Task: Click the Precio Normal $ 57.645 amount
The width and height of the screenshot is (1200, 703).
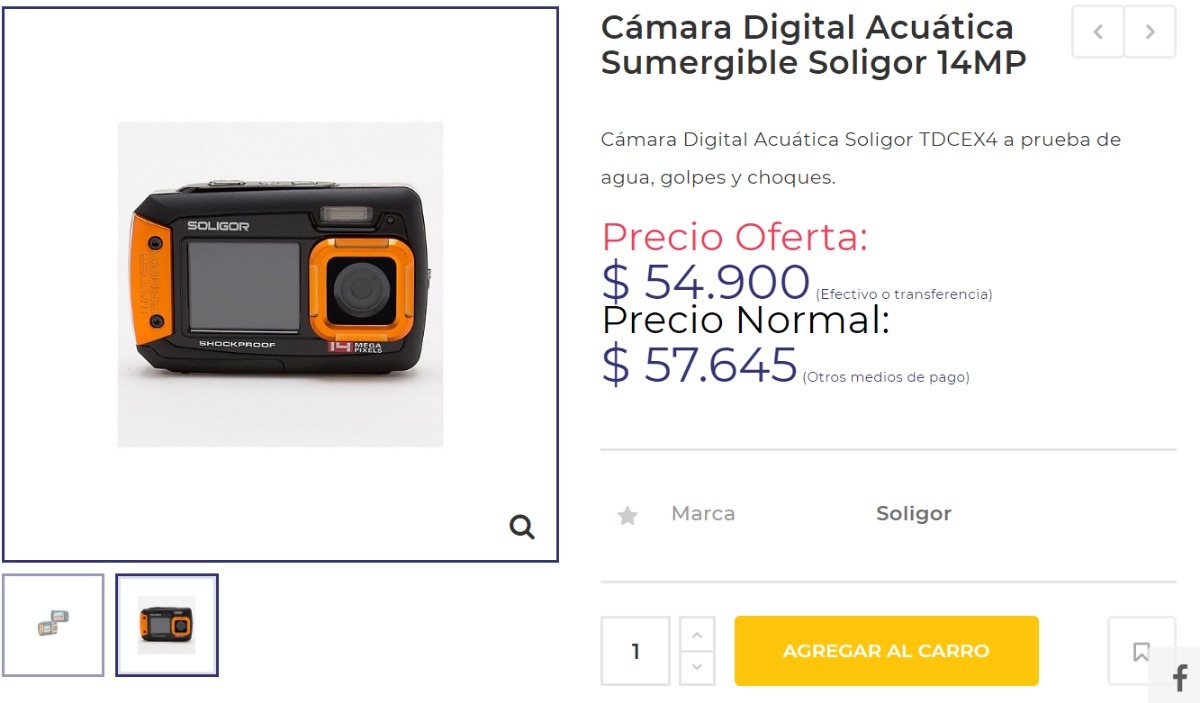Action: click(x=700, y=364)
